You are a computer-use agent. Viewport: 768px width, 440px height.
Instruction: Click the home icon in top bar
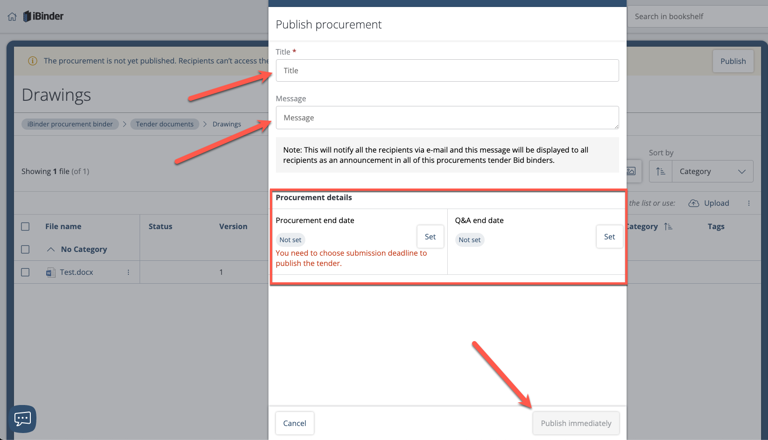(x=12, y=16)
